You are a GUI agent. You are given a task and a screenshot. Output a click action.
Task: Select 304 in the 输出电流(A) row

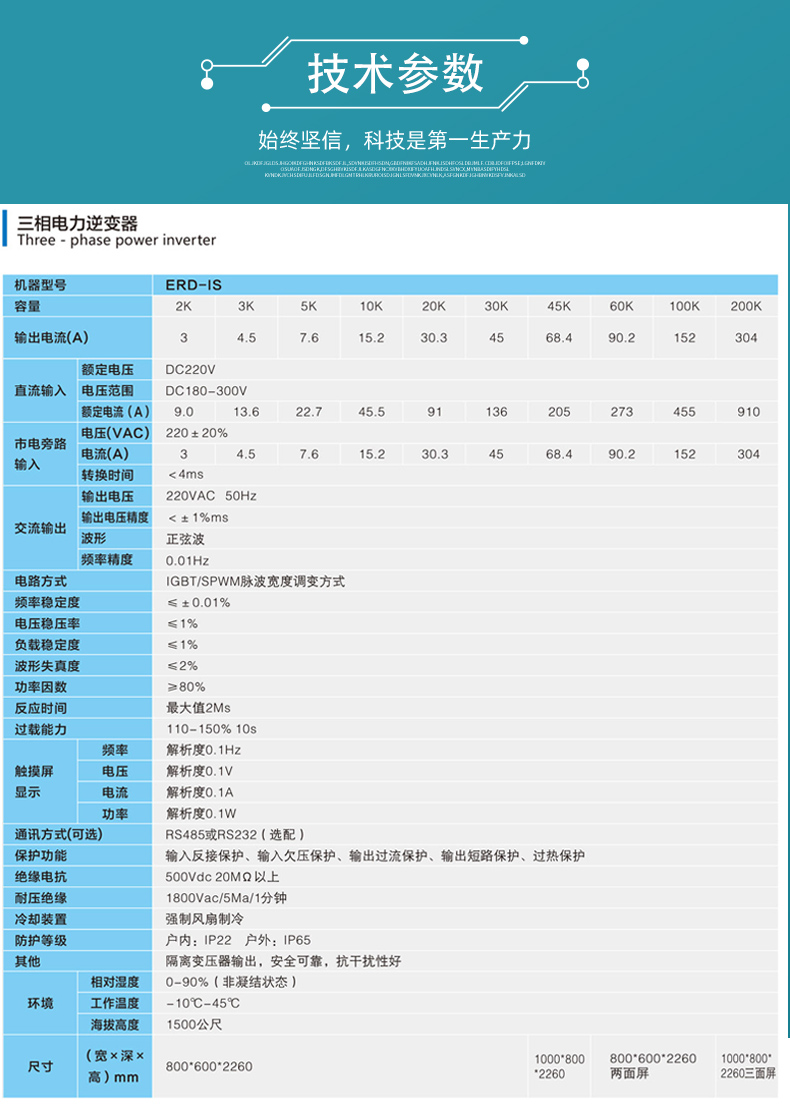746,337
